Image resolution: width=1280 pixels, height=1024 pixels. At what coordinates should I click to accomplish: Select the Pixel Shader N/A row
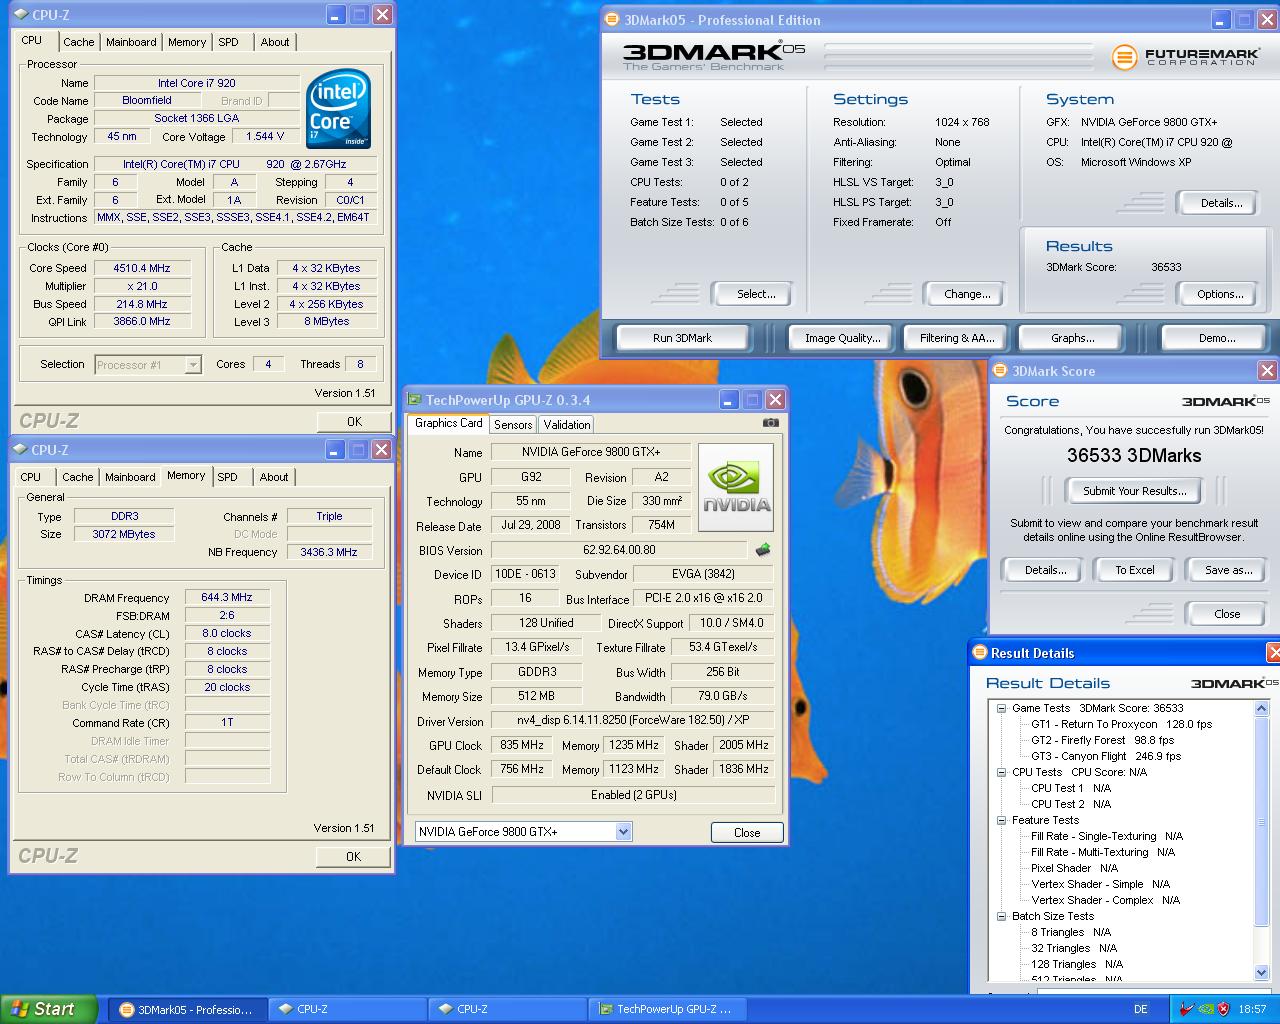tap(1074, 868)
